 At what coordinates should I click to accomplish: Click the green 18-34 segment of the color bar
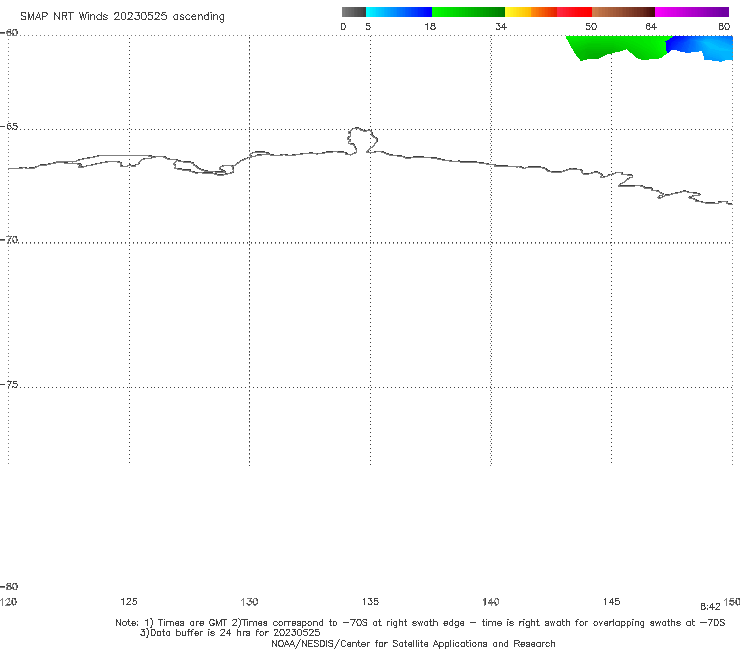pyautogui.click(x=468, y=12)
